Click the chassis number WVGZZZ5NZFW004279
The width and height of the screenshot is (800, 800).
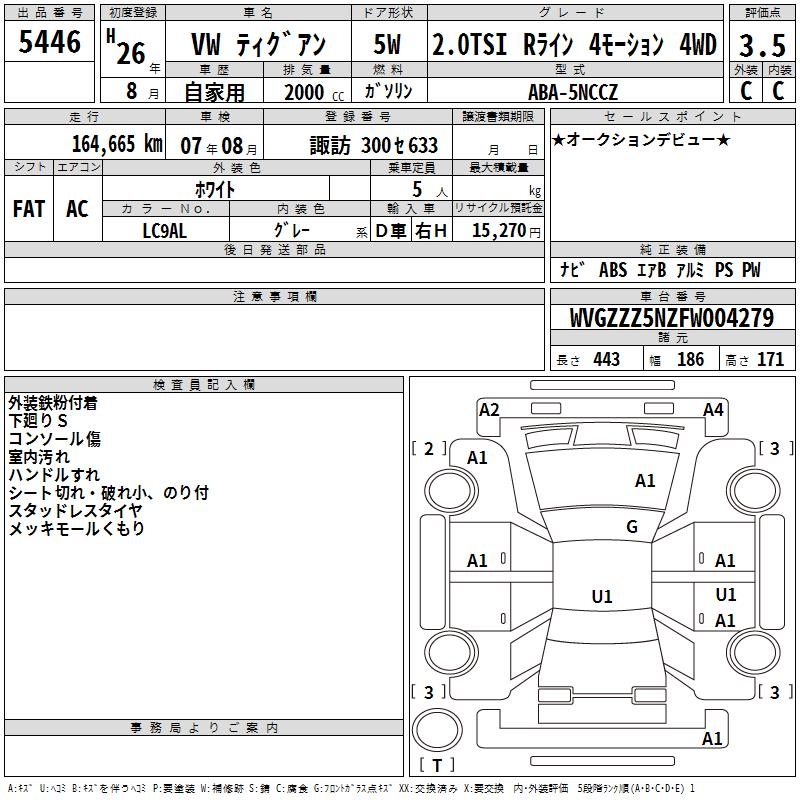click(x=671, y=318)
